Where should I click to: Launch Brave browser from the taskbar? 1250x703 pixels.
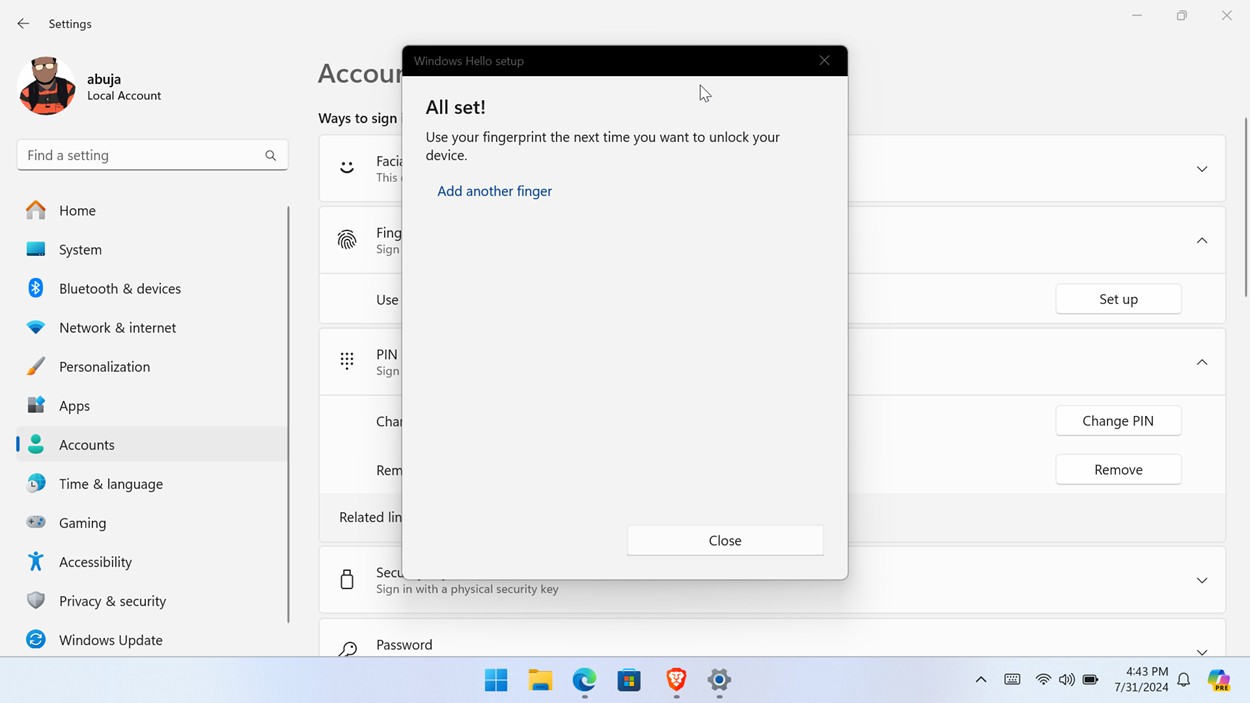pyautogui.click(x=675, y=681)
